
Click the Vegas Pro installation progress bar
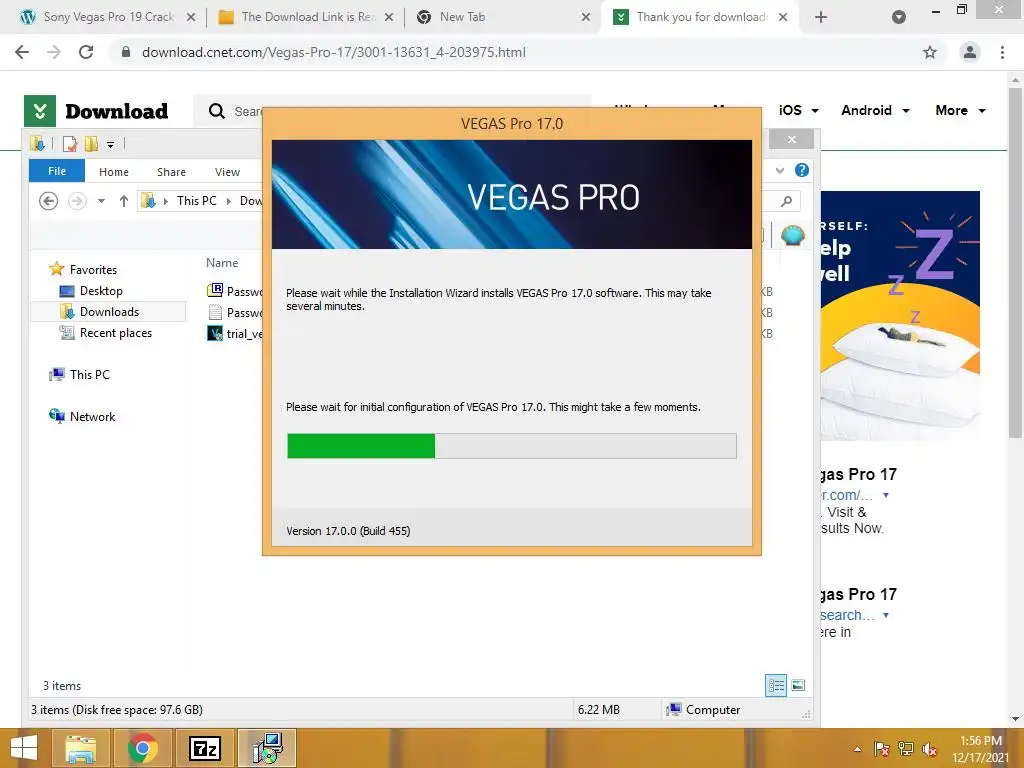pos(511,446)
